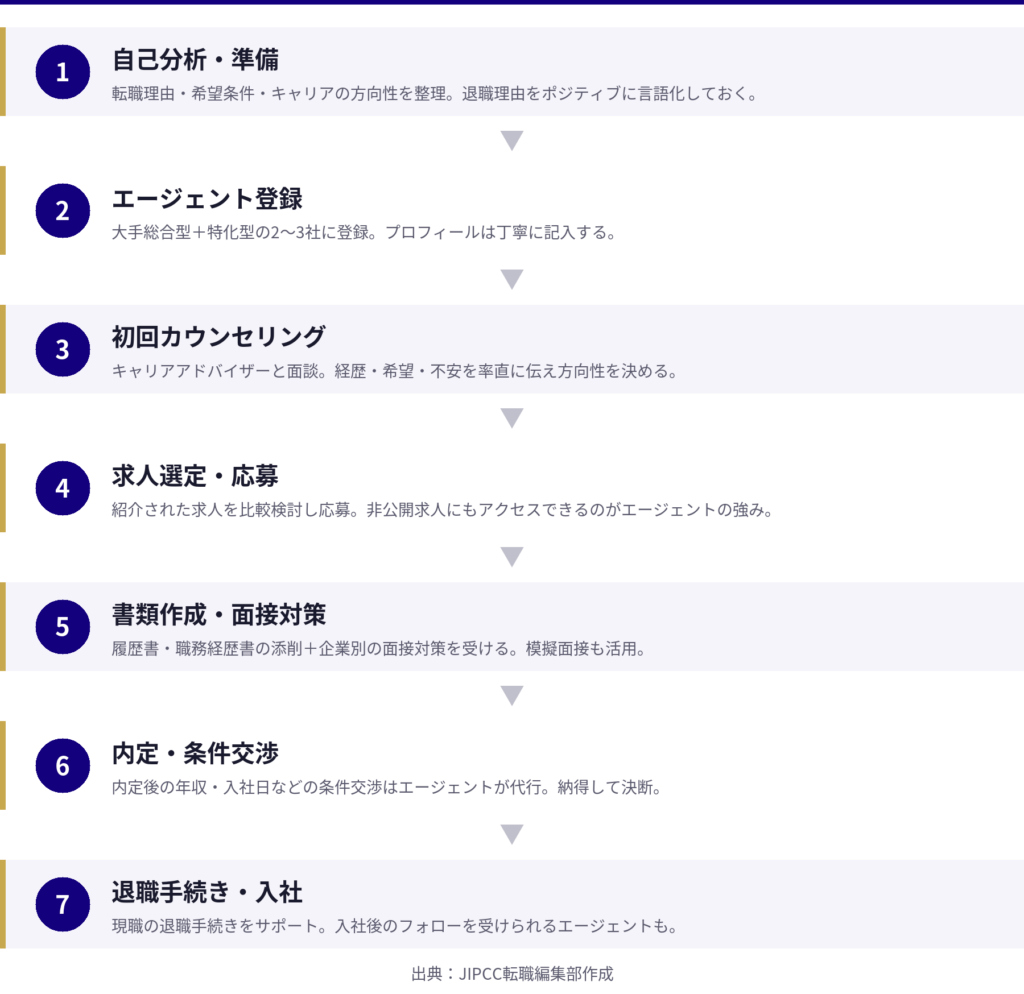The image size is (1024, 994).
Task: Click the down arrow between steps 3 and 4
Action: pyautogui.click(x=512, y=418)
